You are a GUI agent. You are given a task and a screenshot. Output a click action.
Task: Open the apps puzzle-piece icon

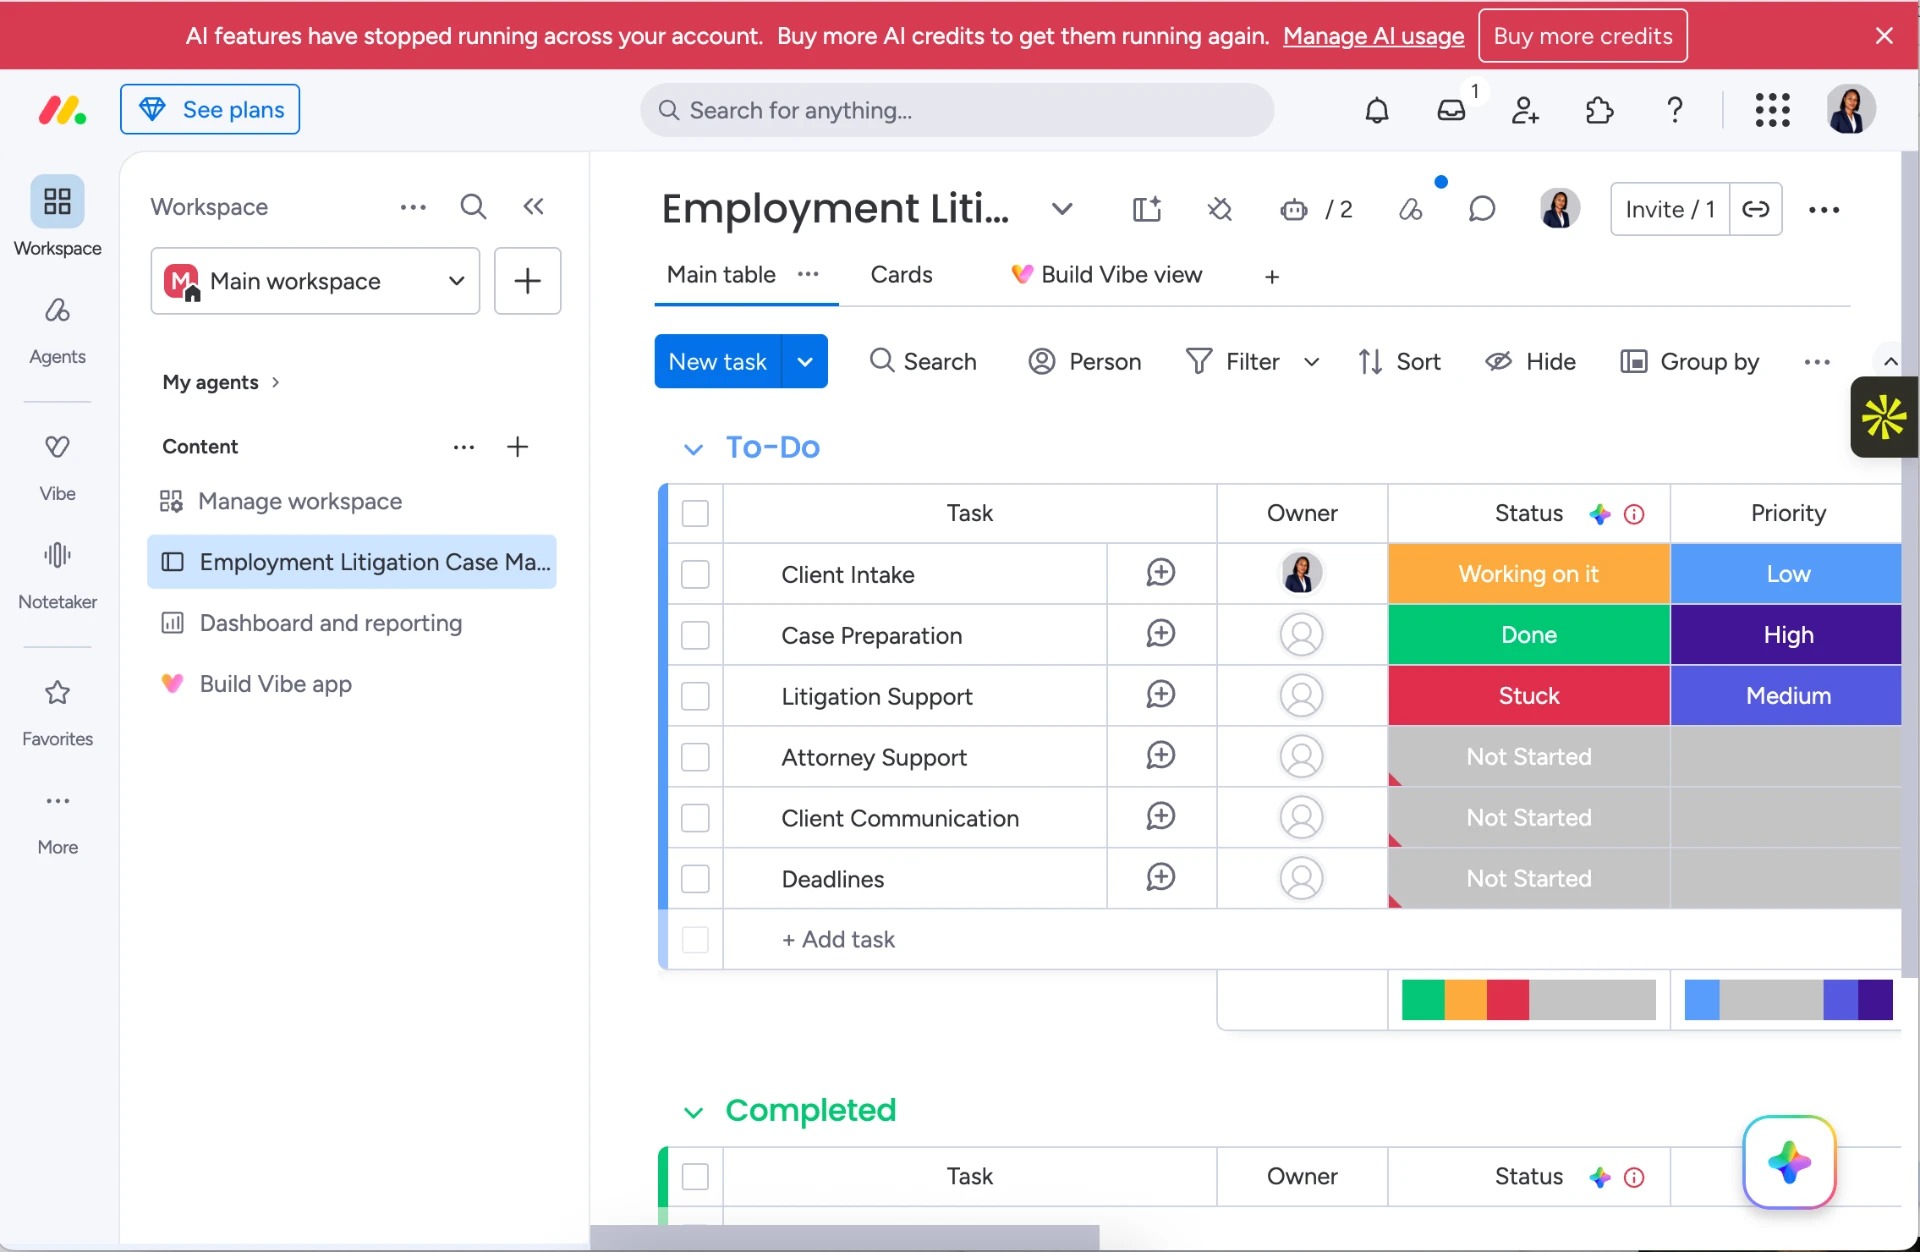[x=1600, y=110]
